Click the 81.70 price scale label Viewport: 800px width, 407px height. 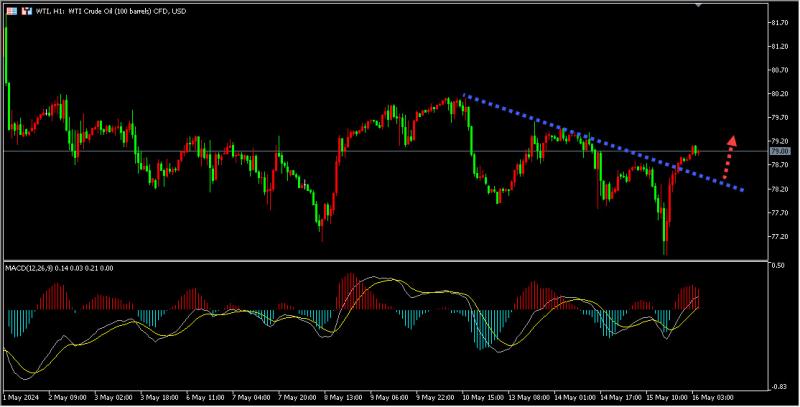tap(779, 22)
